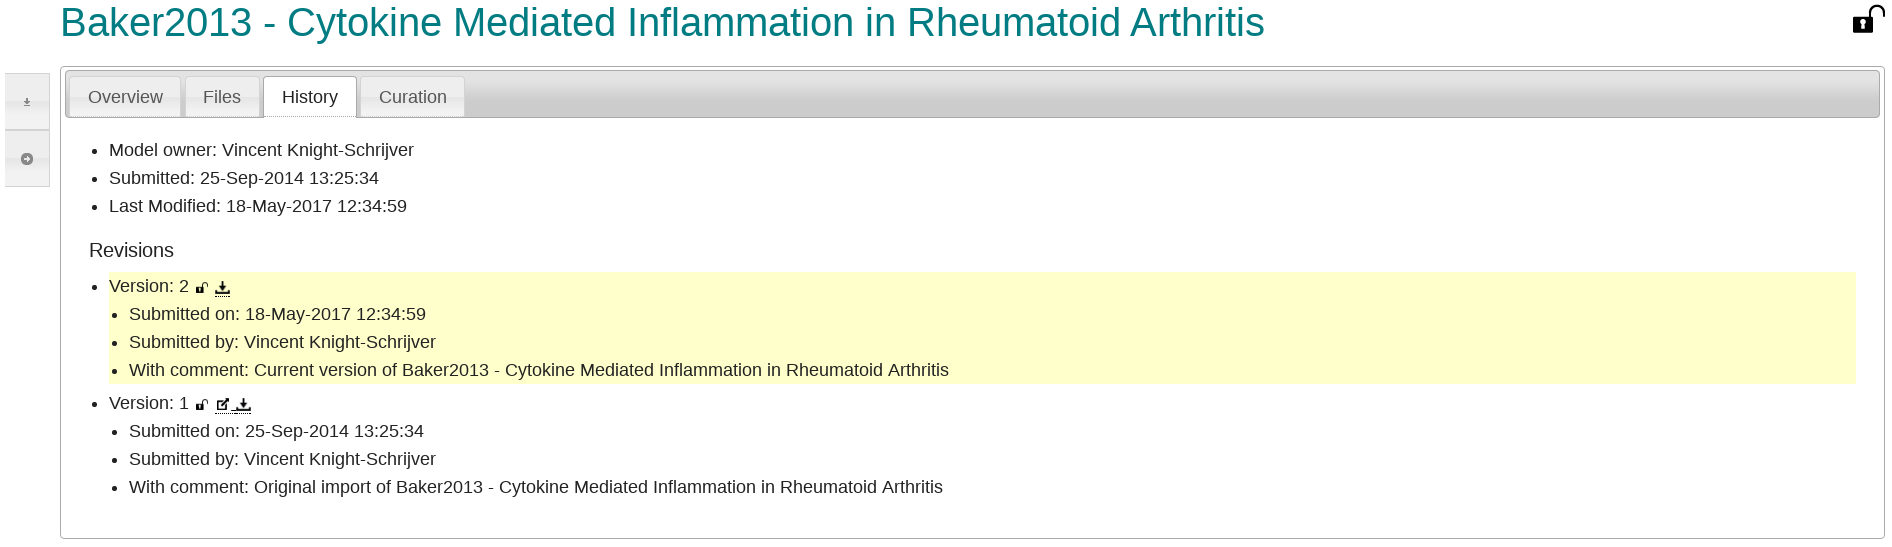Select the History tab
This screenshot has width=1892, height=547.
[309, 97]
